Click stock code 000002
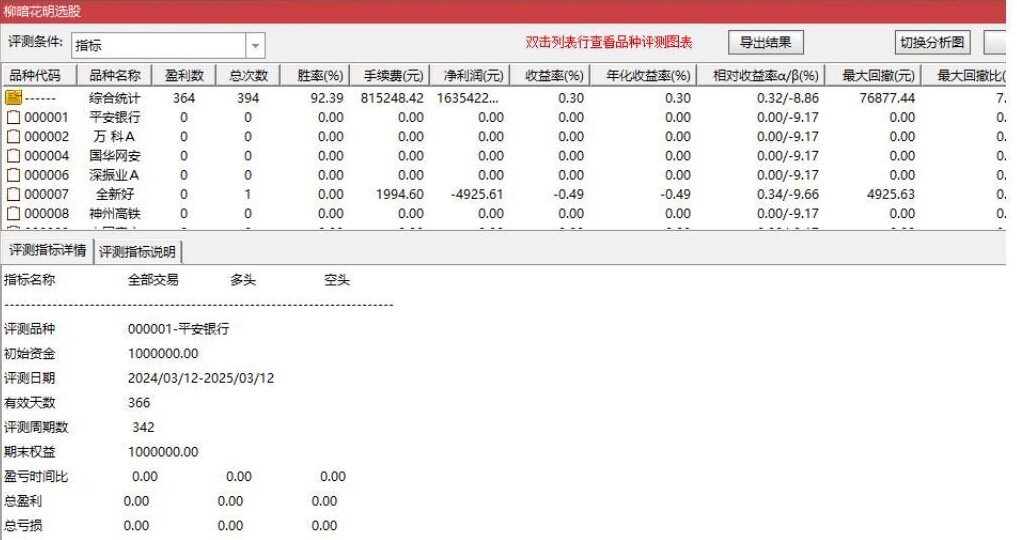The height and width of the screenshot is (540, 1017). click(46, 137)
